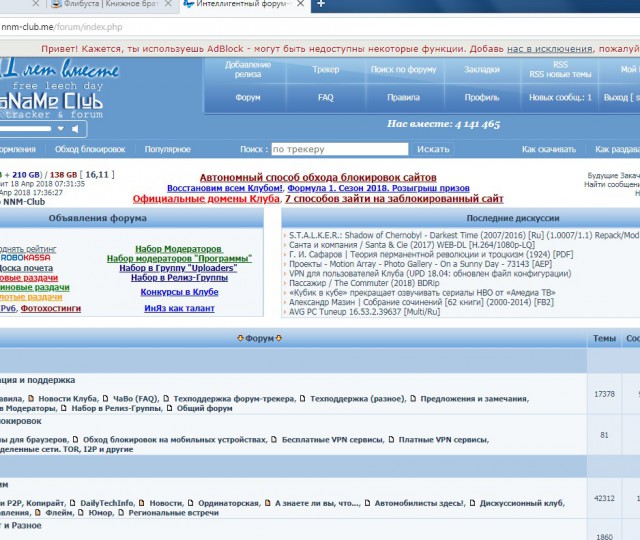Viewport: 640px width, 540px height.
Task: Open Набор в Релиз-Группы announcement
Action: point(179,278)
